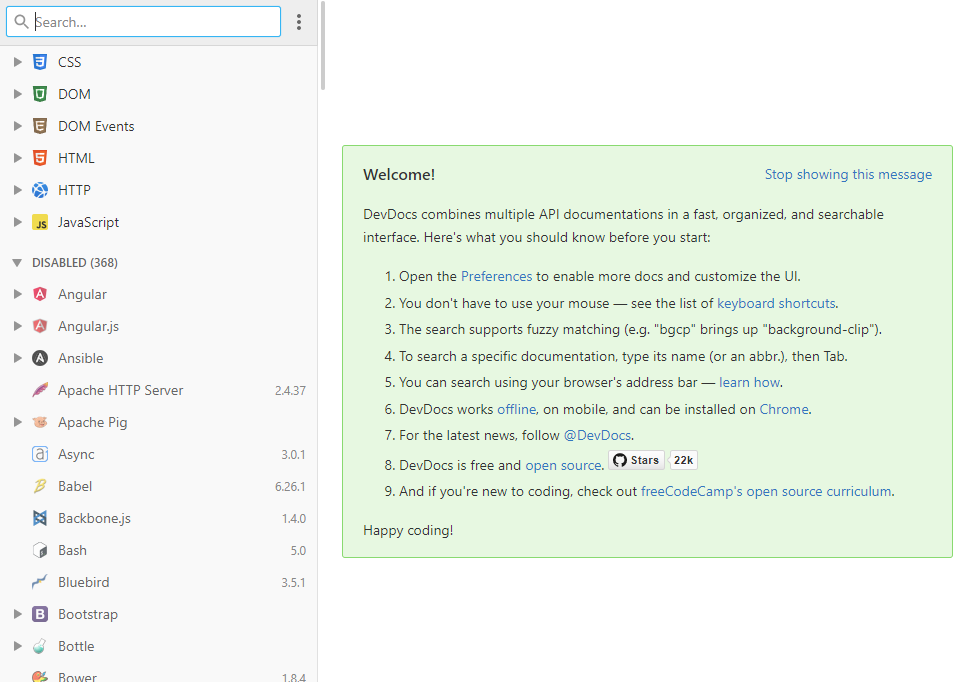Viewport: 976px width, 682px height.
Task: Expand the Ansible versions arrow
Action: tap(17, 358)
